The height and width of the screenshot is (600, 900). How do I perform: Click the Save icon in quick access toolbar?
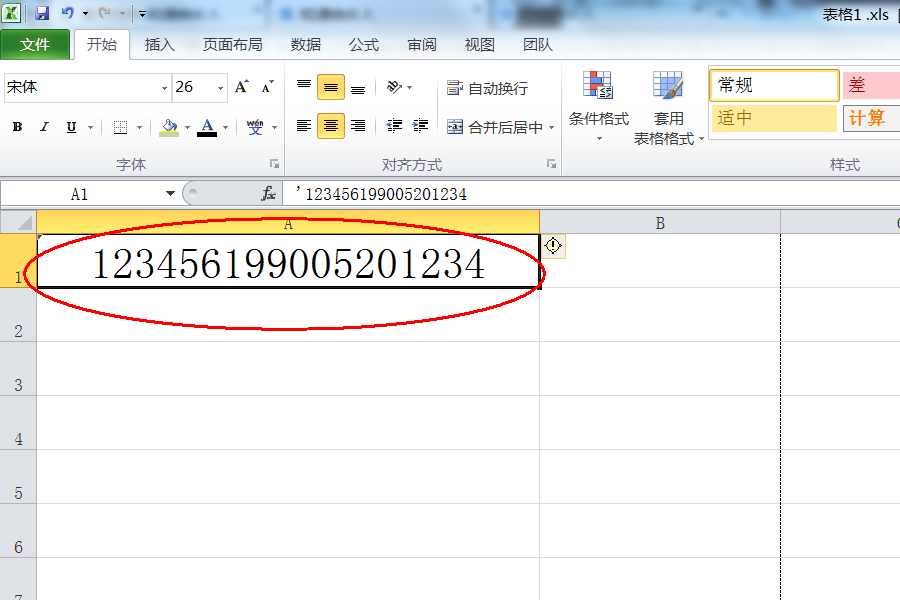point(42,13)
